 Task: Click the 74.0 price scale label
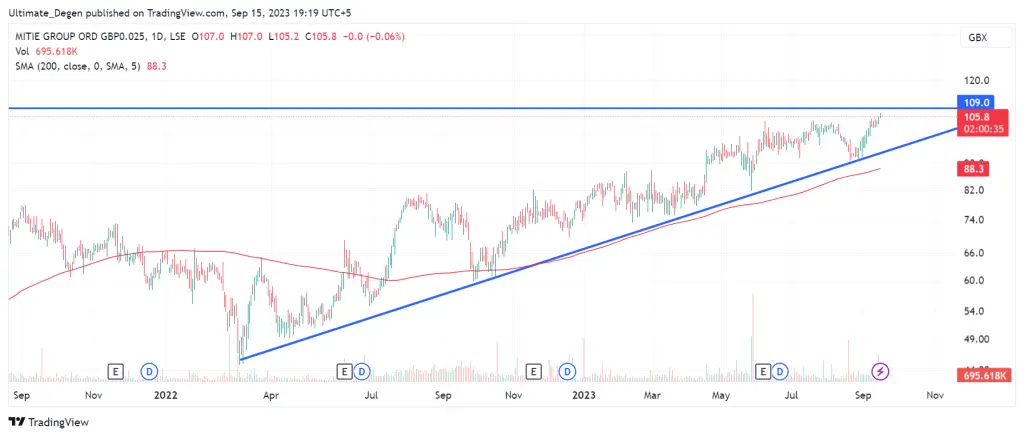click(972, 219)
